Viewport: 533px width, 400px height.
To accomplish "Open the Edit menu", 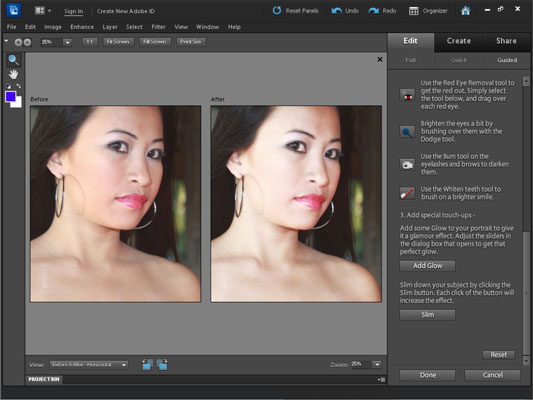I will tap(30, 27).
